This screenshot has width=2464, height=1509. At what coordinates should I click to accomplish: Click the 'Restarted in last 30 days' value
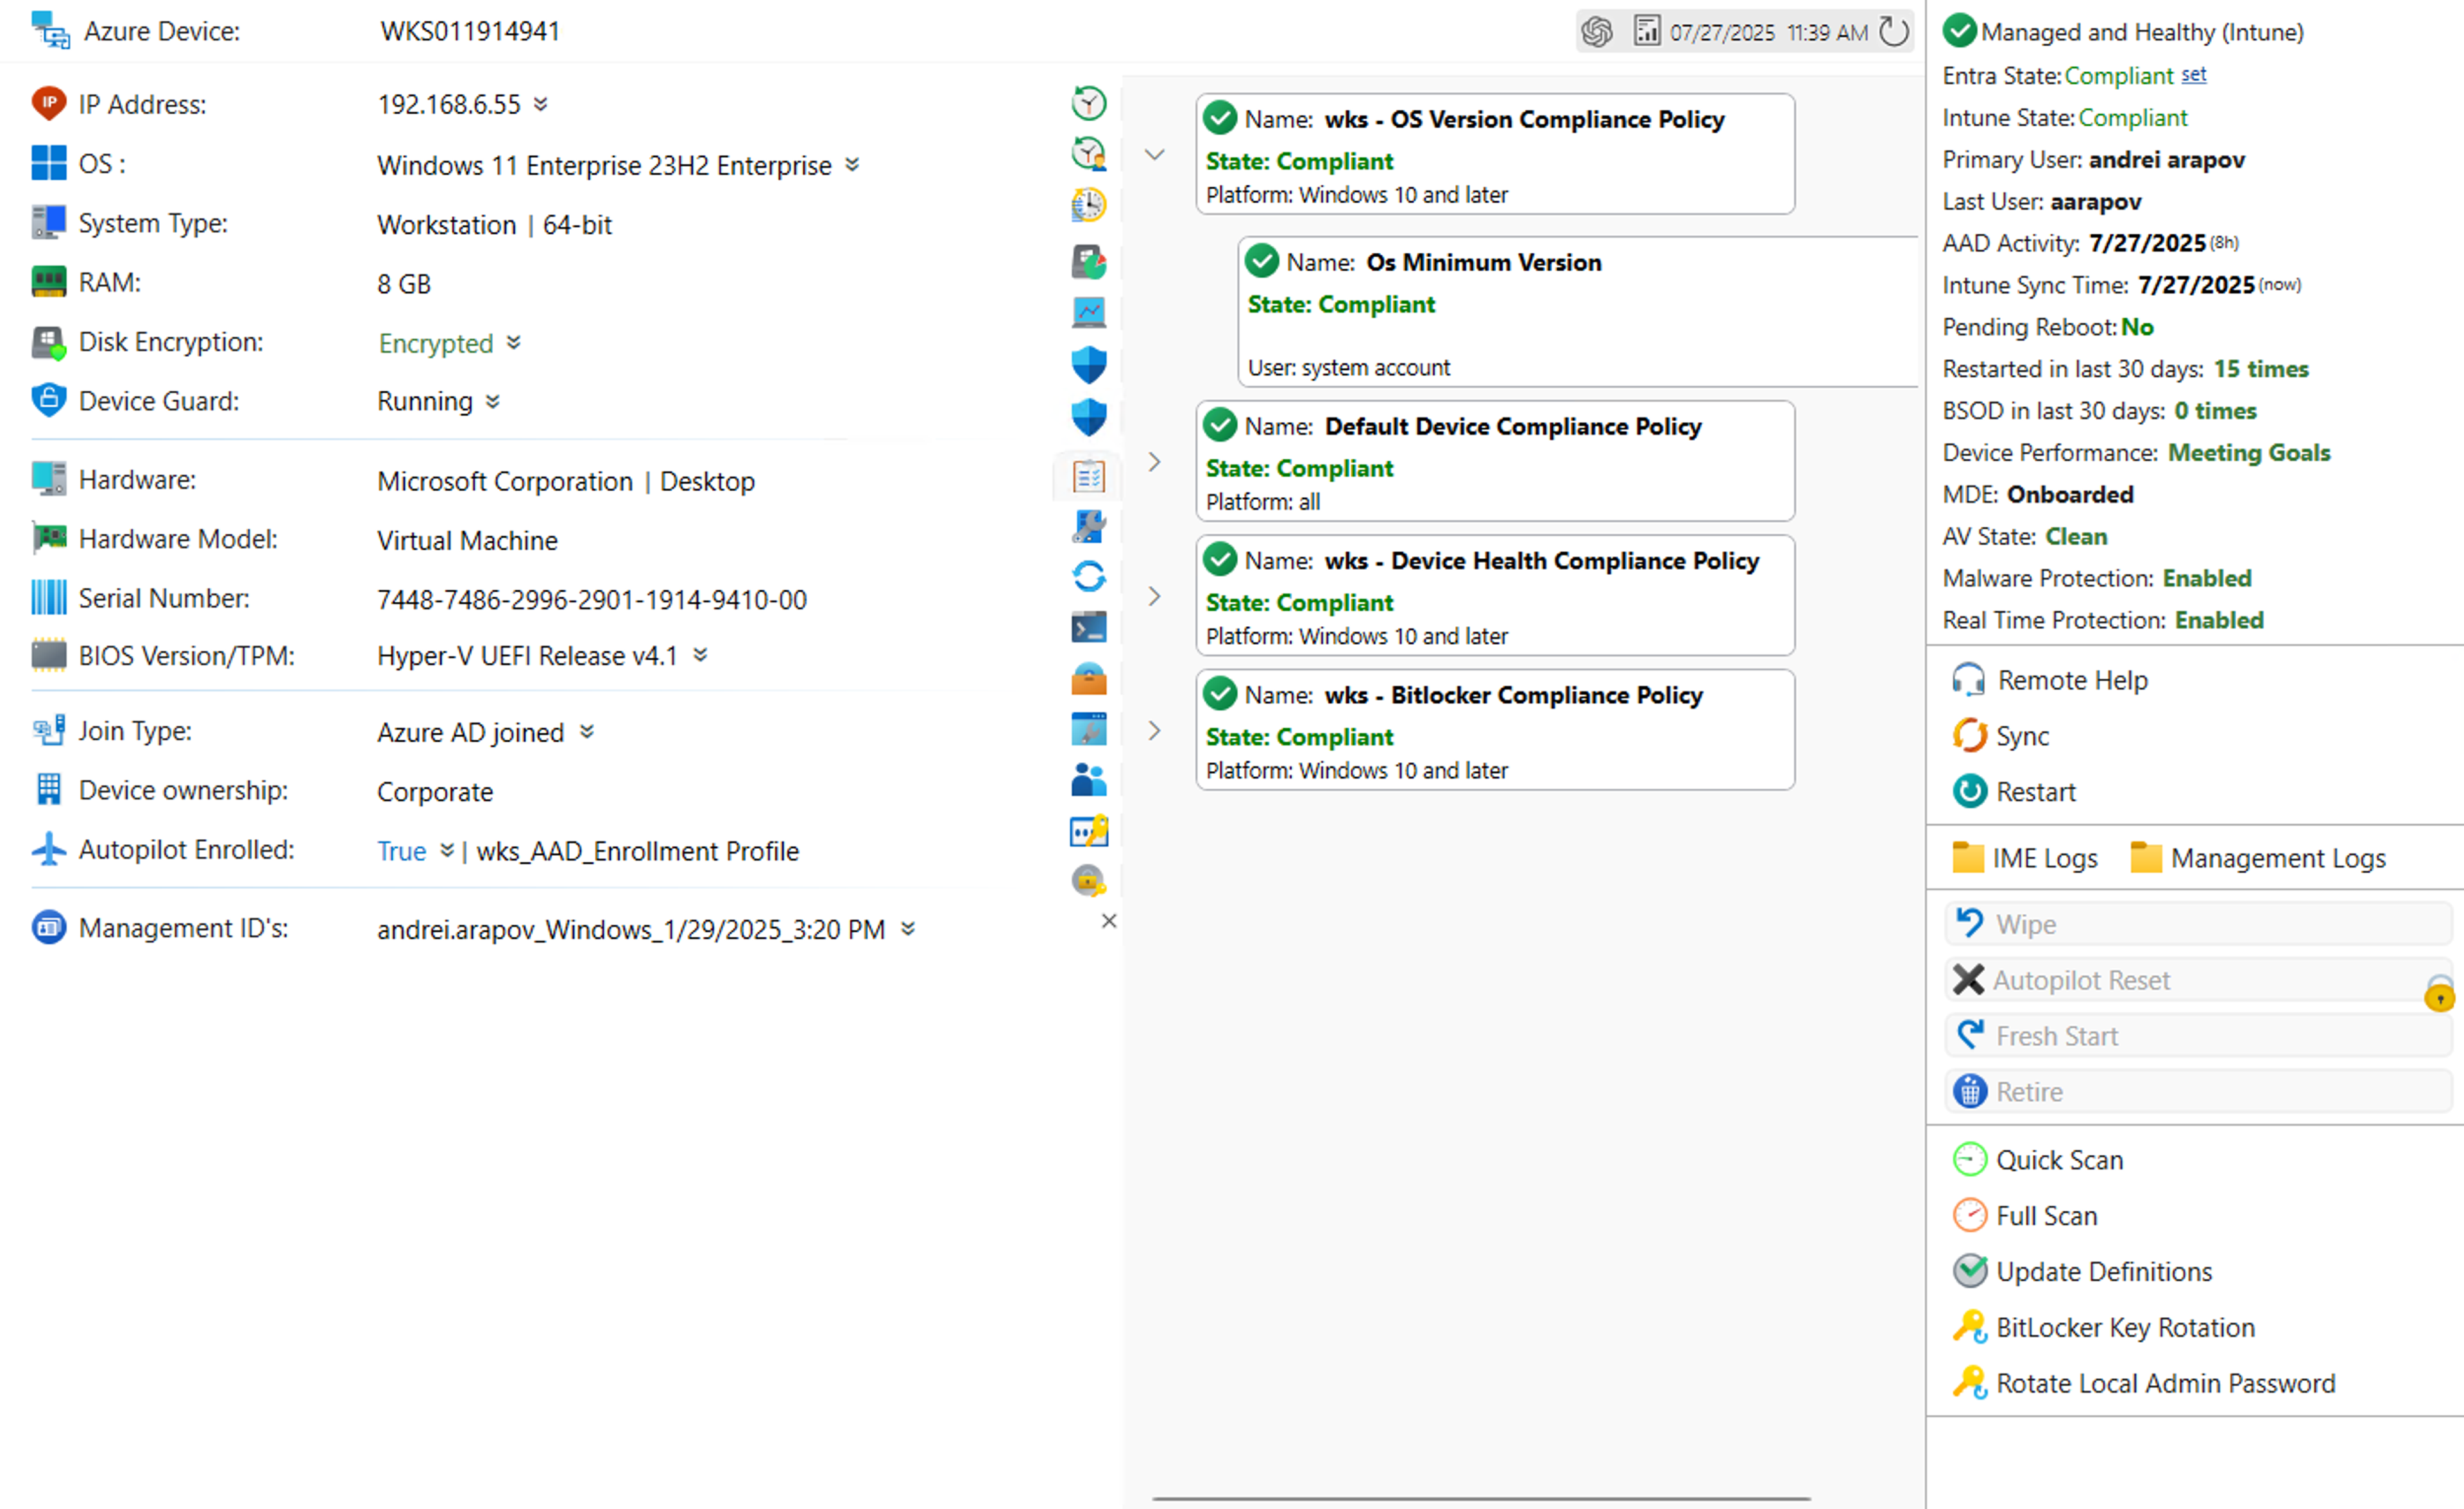[2261, 369]
